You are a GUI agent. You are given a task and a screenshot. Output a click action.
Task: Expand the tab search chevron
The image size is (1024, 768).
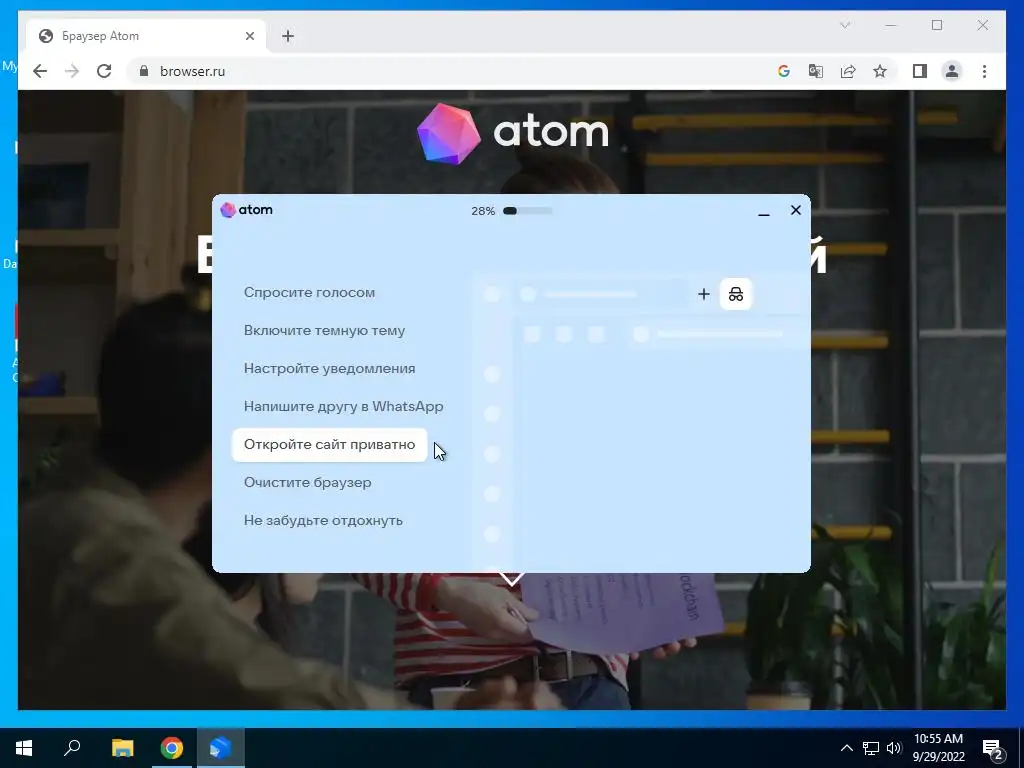844,25
